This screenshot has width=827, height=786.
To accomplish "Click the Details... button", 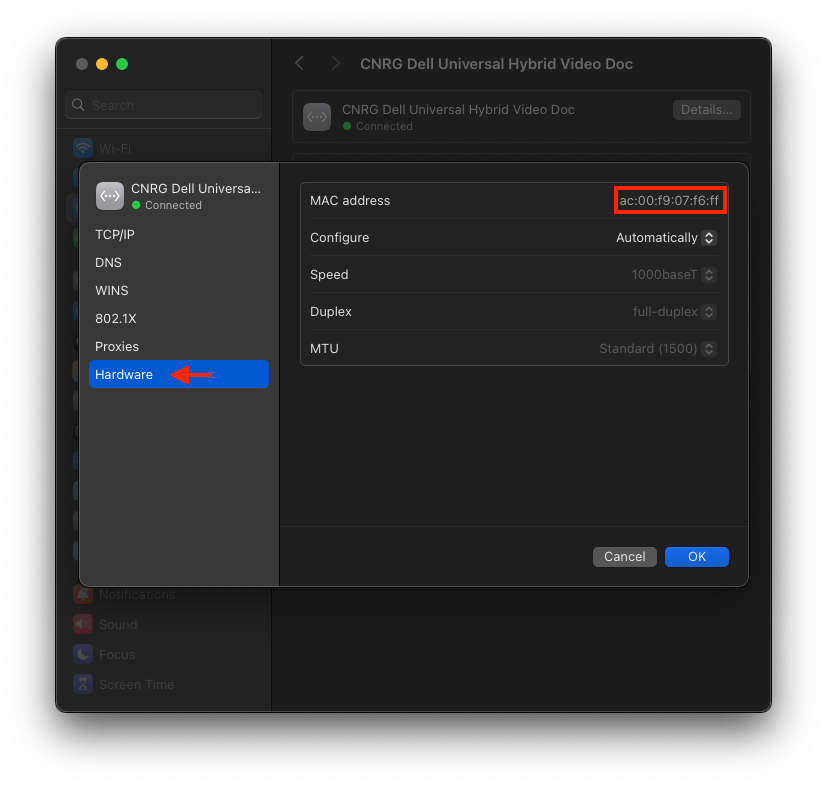I will 706,109.
